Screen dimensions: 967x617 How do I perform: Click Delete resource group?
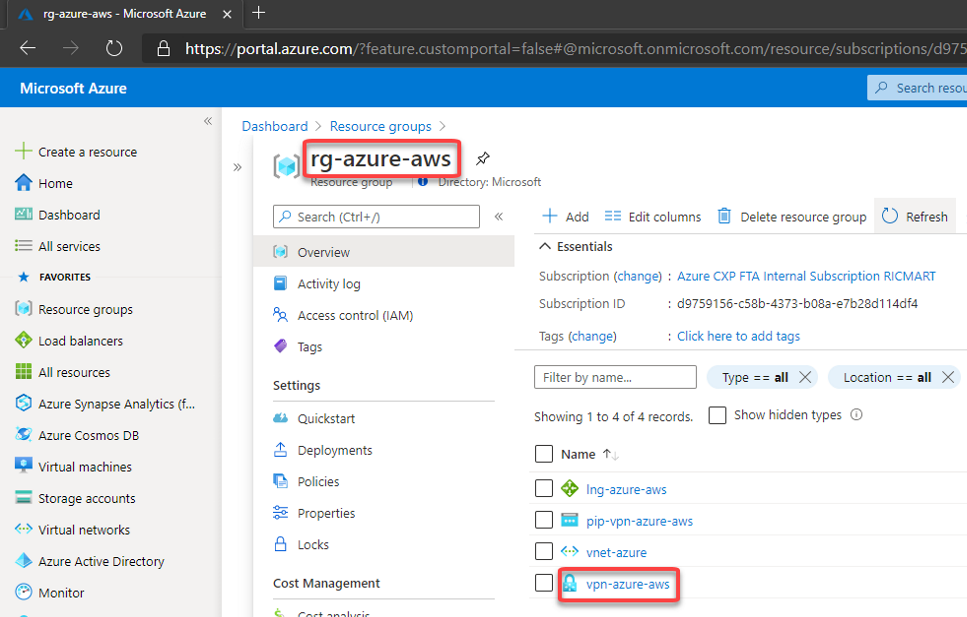(x=792, y=217)
